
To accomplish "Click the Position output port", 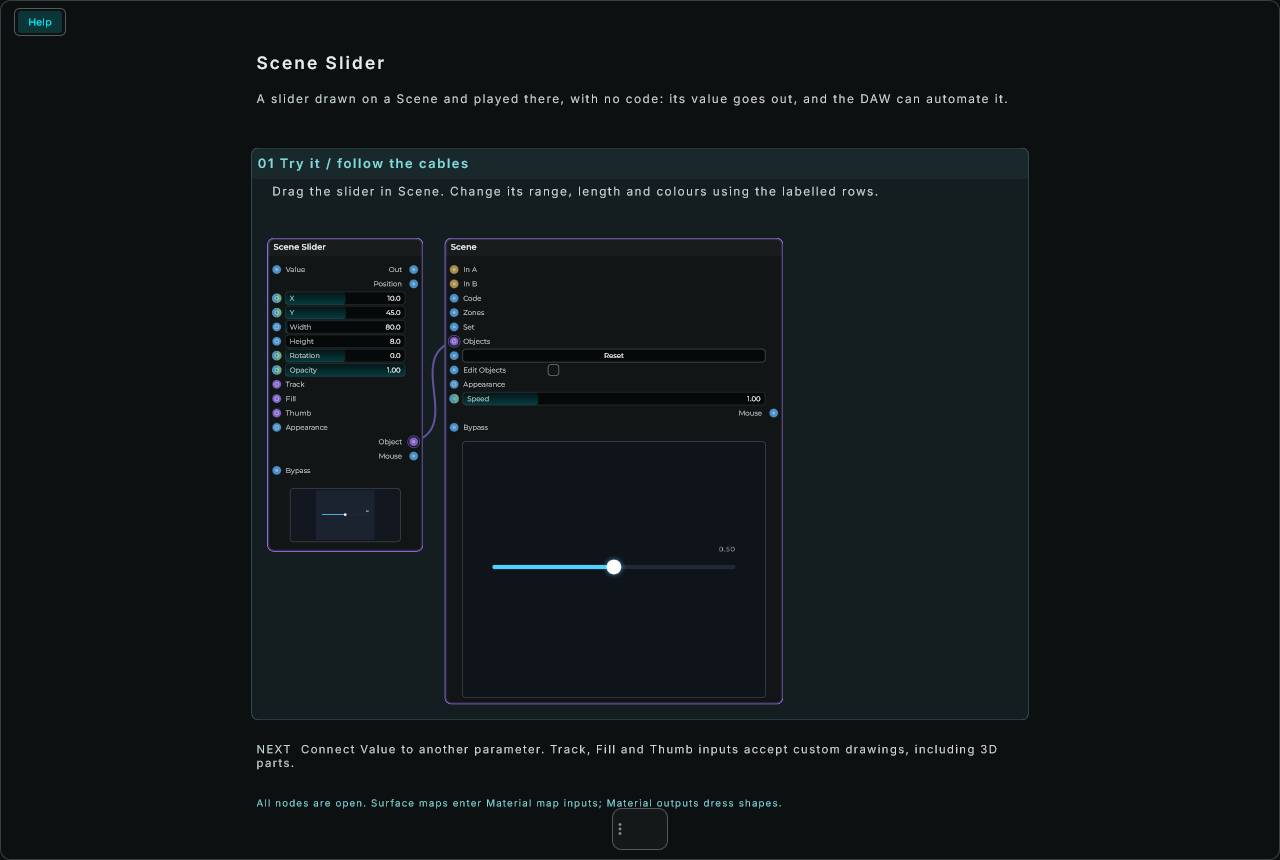I will (414, 284).
